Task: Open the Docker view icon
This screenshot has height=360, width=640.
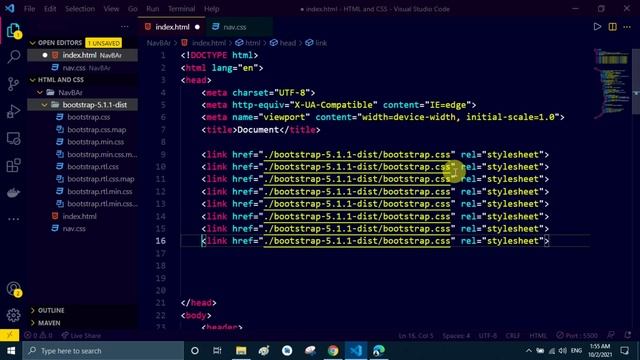Action: (x=13, y=192)
